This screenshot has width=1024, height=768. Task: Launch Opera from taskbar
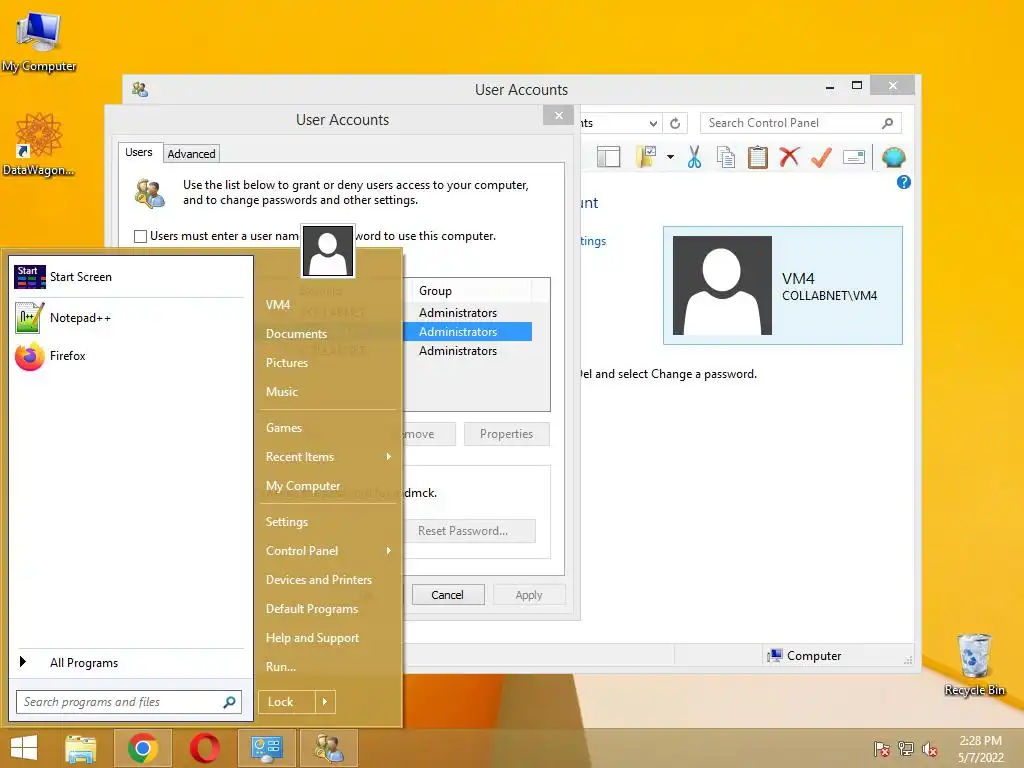tap(204, 748)
